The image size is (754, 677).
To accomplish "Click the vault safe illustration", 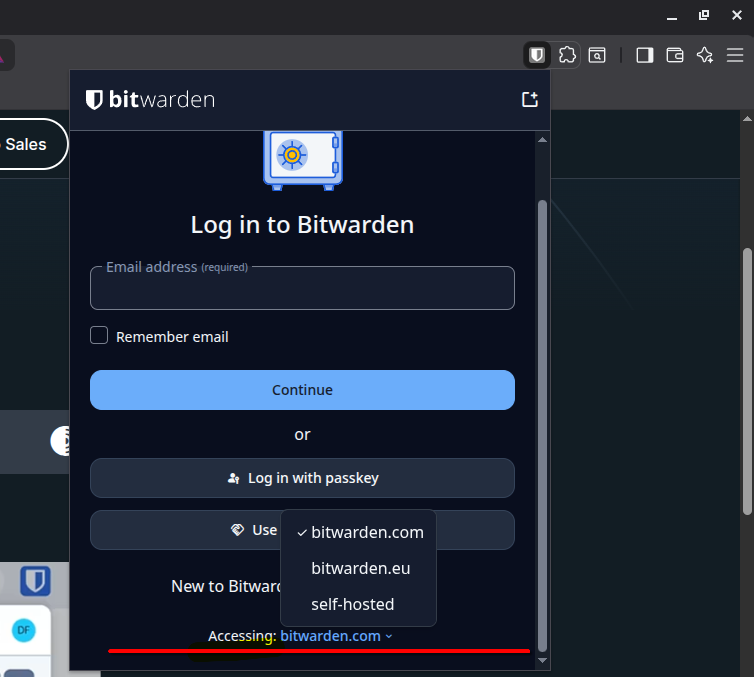I will 302,160.
